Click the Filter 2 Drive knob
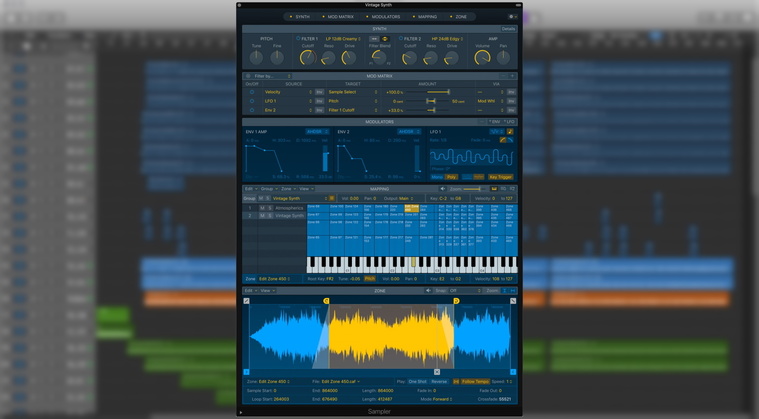The image size is (759, 419). tap(451, 58)
